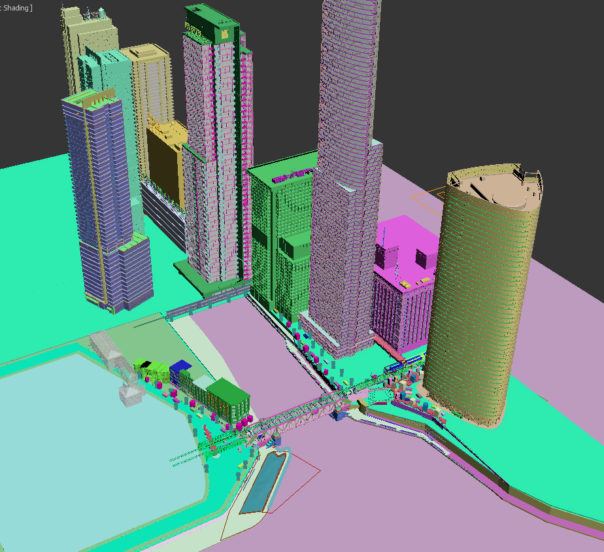Click the light blue water surface
This screenshot has height=552, width=604.
tap(90, 440)
